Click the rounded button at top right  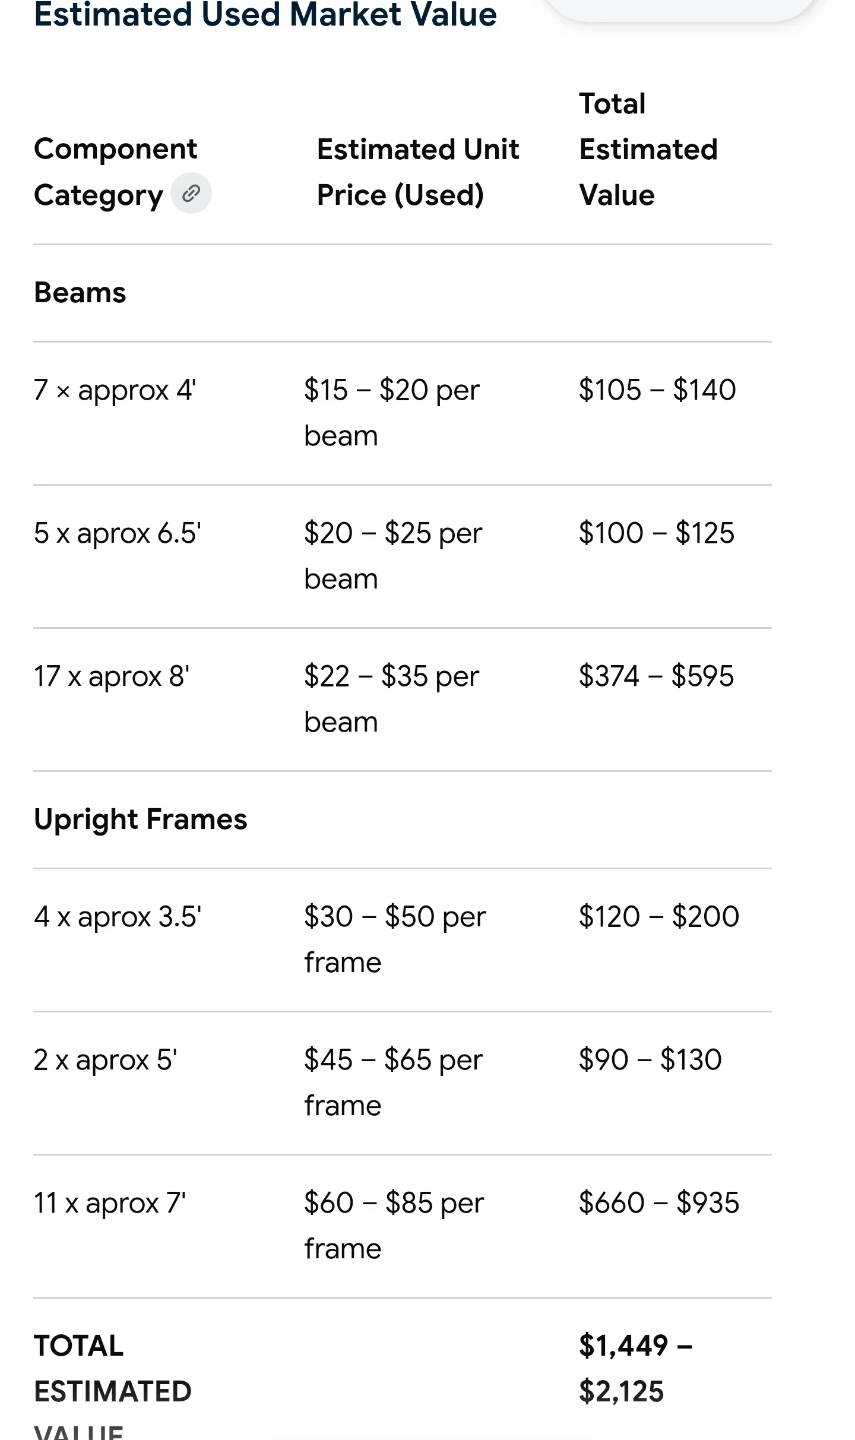(682, 8)
